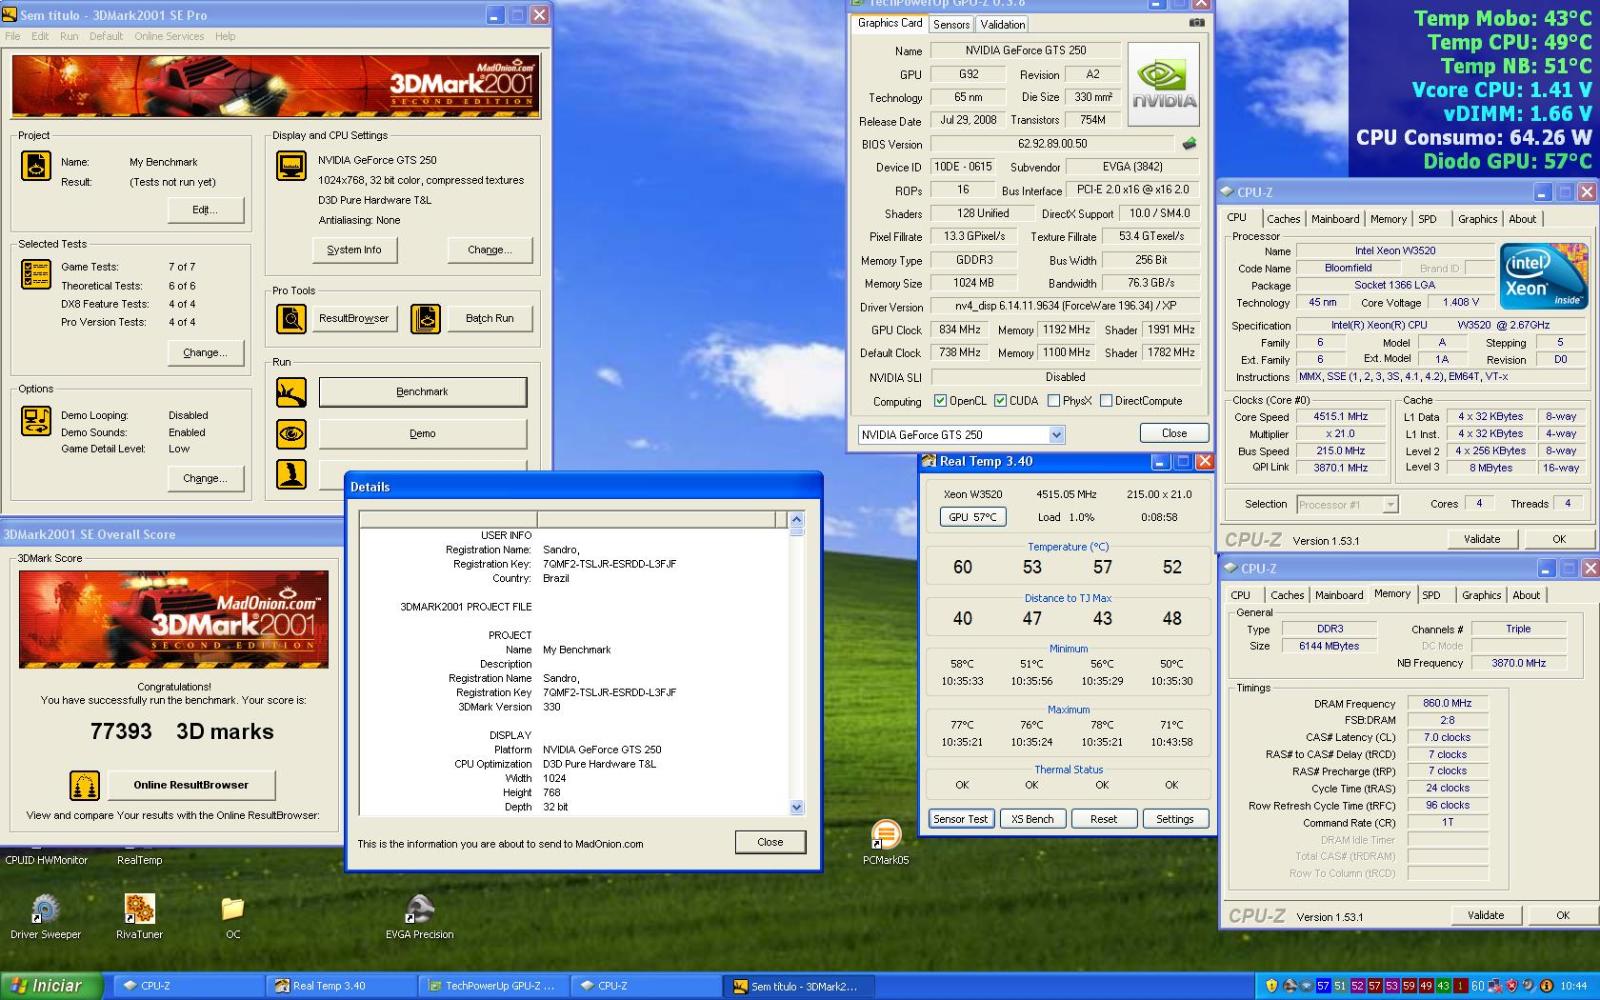Click Change button in Options section
Image resolution: width=1600 pixels, height=1000 pixels.
coord(205,479)
